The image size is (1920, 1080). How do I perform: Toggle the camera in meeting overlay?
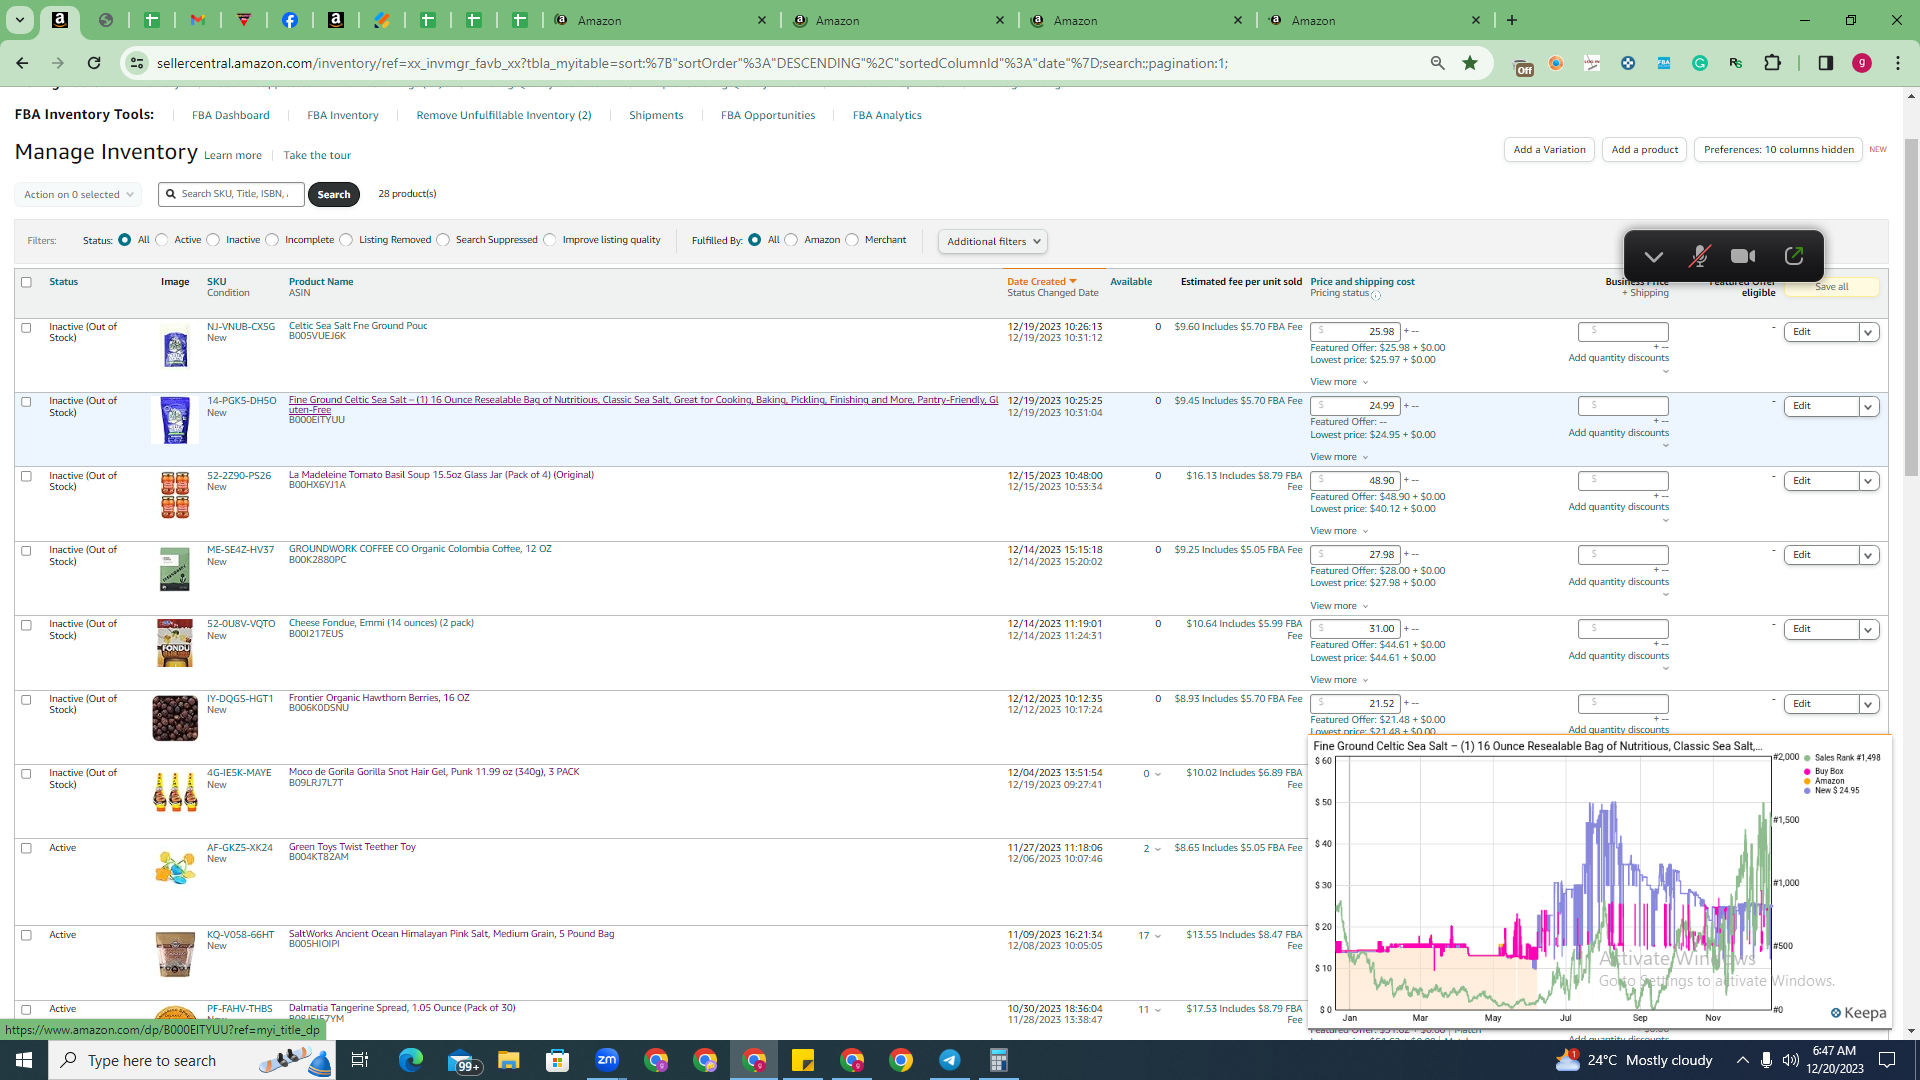[x=1743, y=257]
